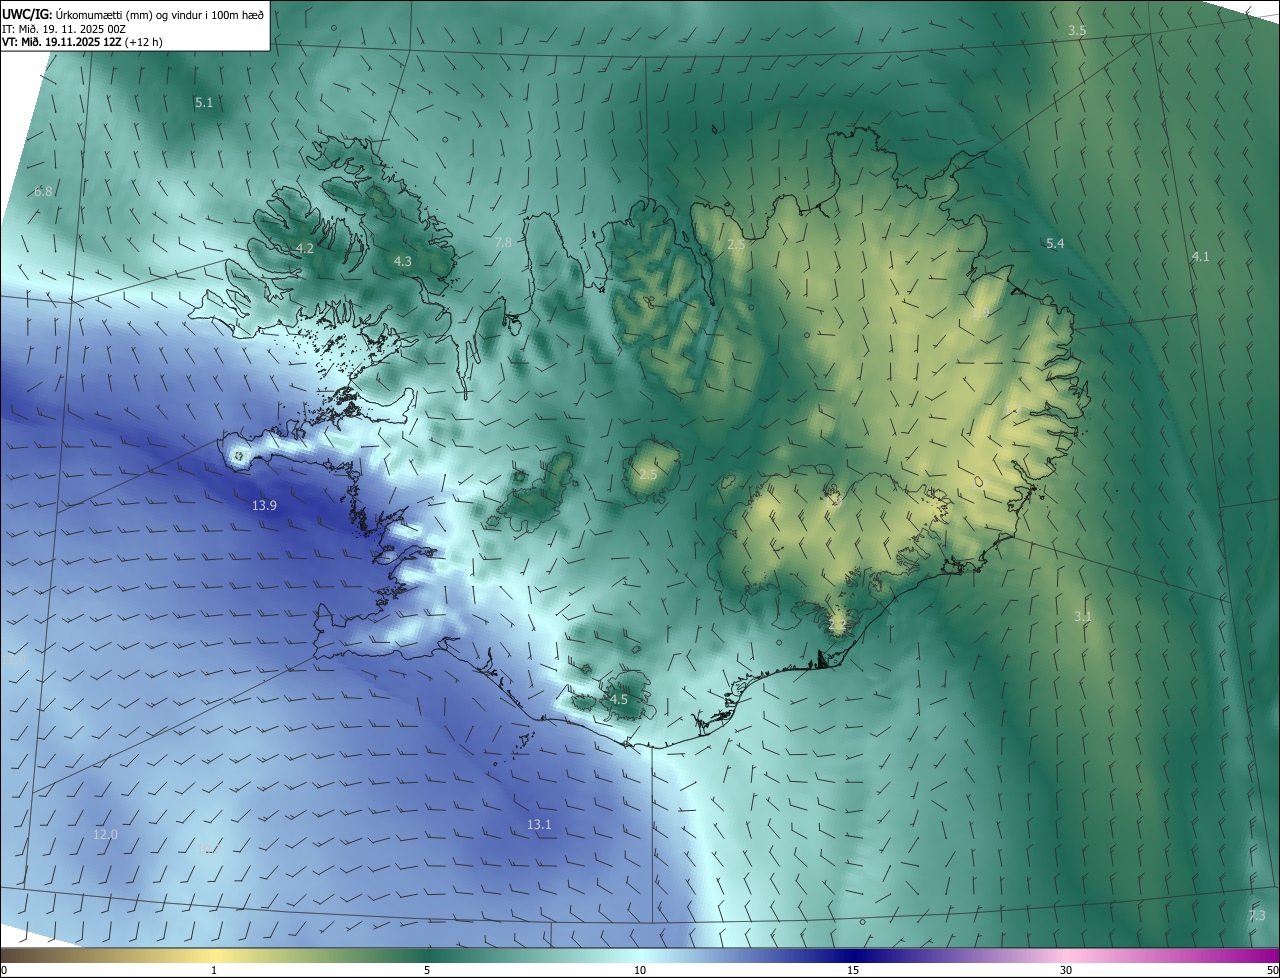
Task: Click the map title 'Úrkomumætti (mm) og vindur'
Action: (x=131, y=14)
